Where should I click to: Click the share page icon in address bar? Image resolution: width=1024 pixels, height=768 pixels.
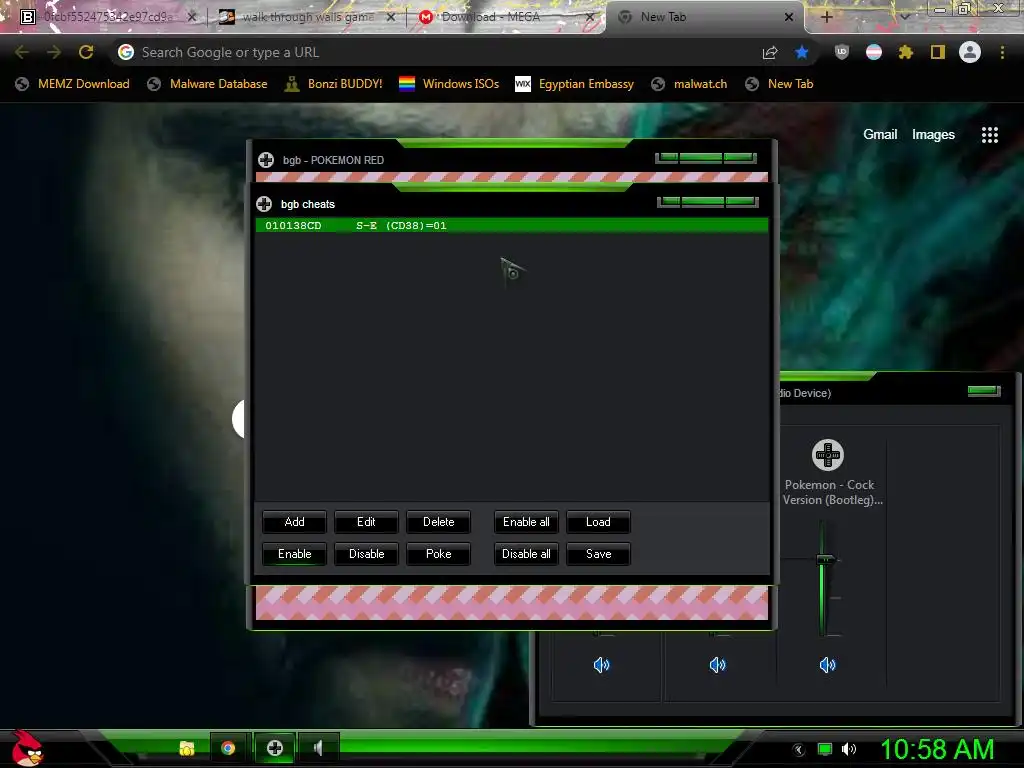(770, 52)
